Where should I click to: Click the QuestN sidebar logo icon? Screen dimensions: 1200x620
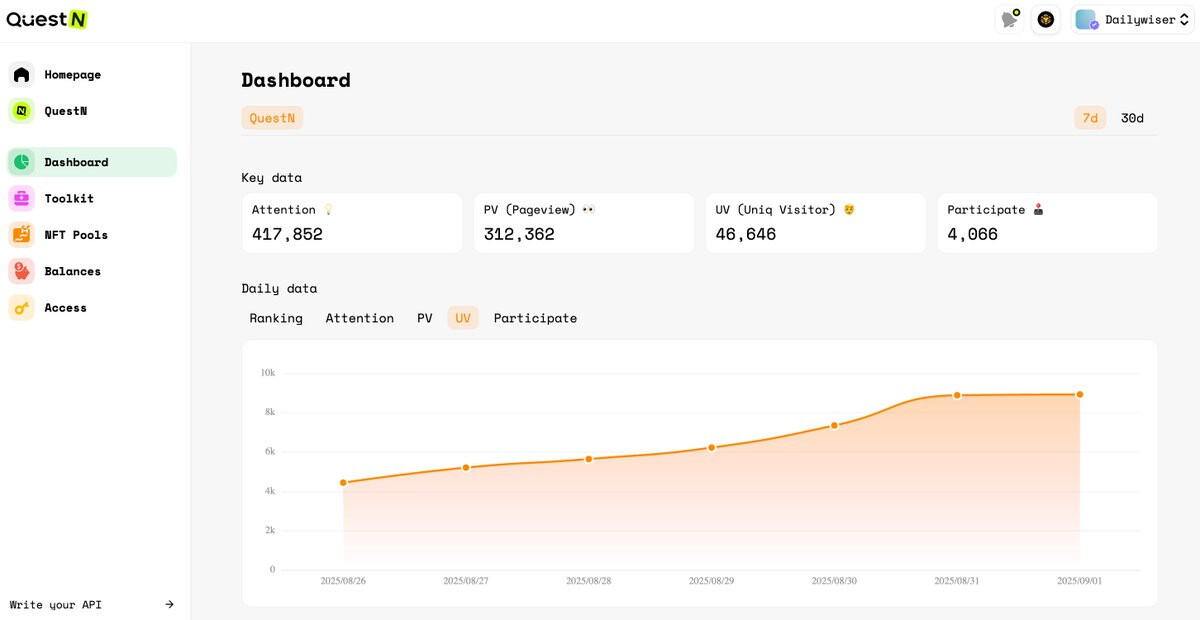click(x=21, y=111)
